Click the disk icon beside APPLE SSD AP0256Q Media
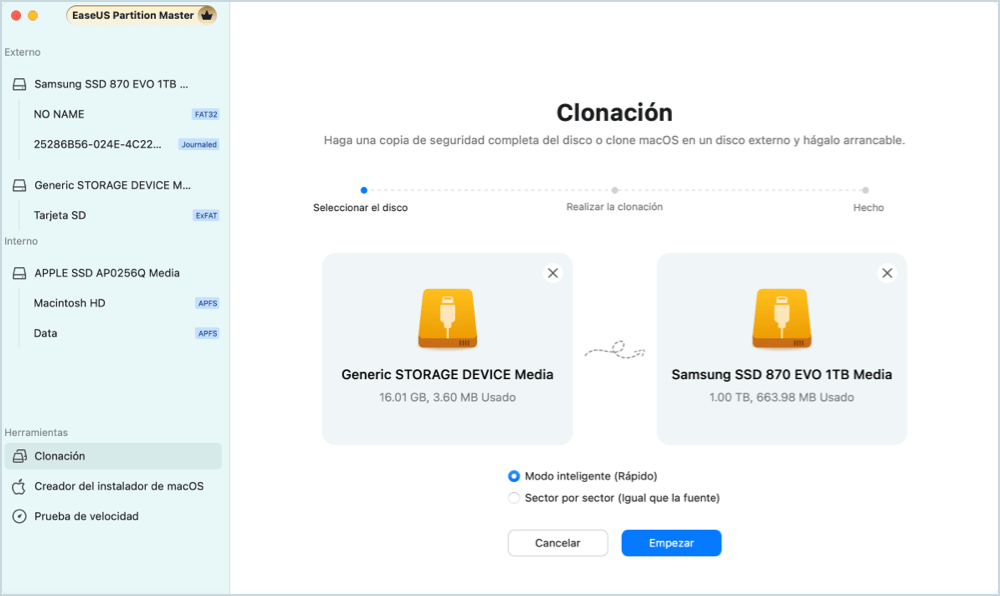The width and height of the screenshot is (1000, 596). click(x=20, y=273)
